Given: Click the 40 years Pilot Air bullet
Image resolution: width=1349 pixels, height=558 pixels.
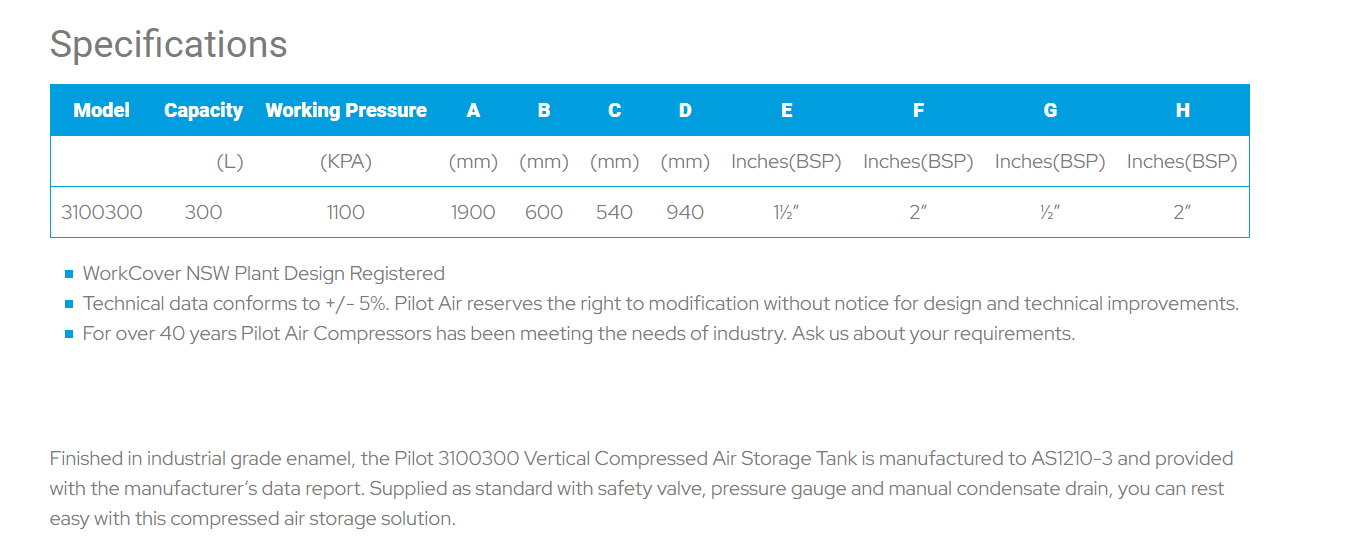Looking at the screenshot, I should point(579,333).
